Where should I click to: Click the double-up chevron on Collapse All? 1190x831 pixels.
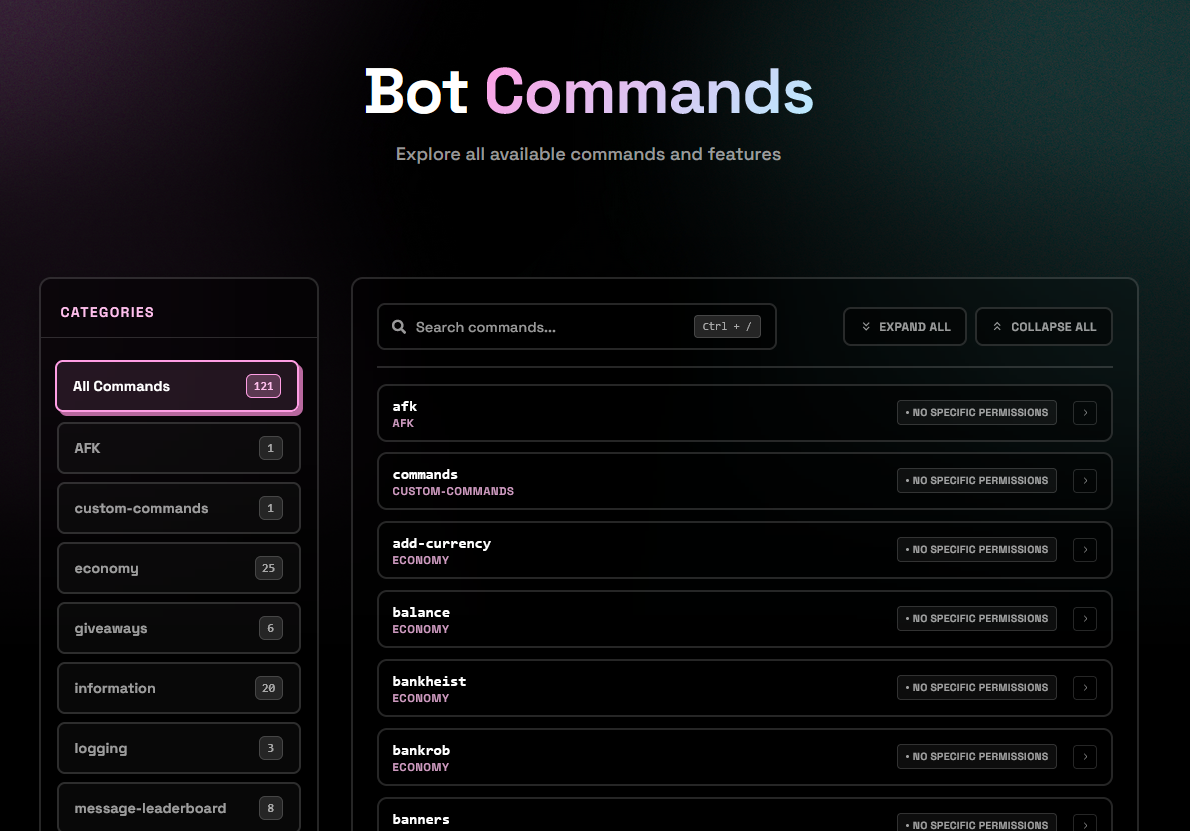(x=997, y=325)
